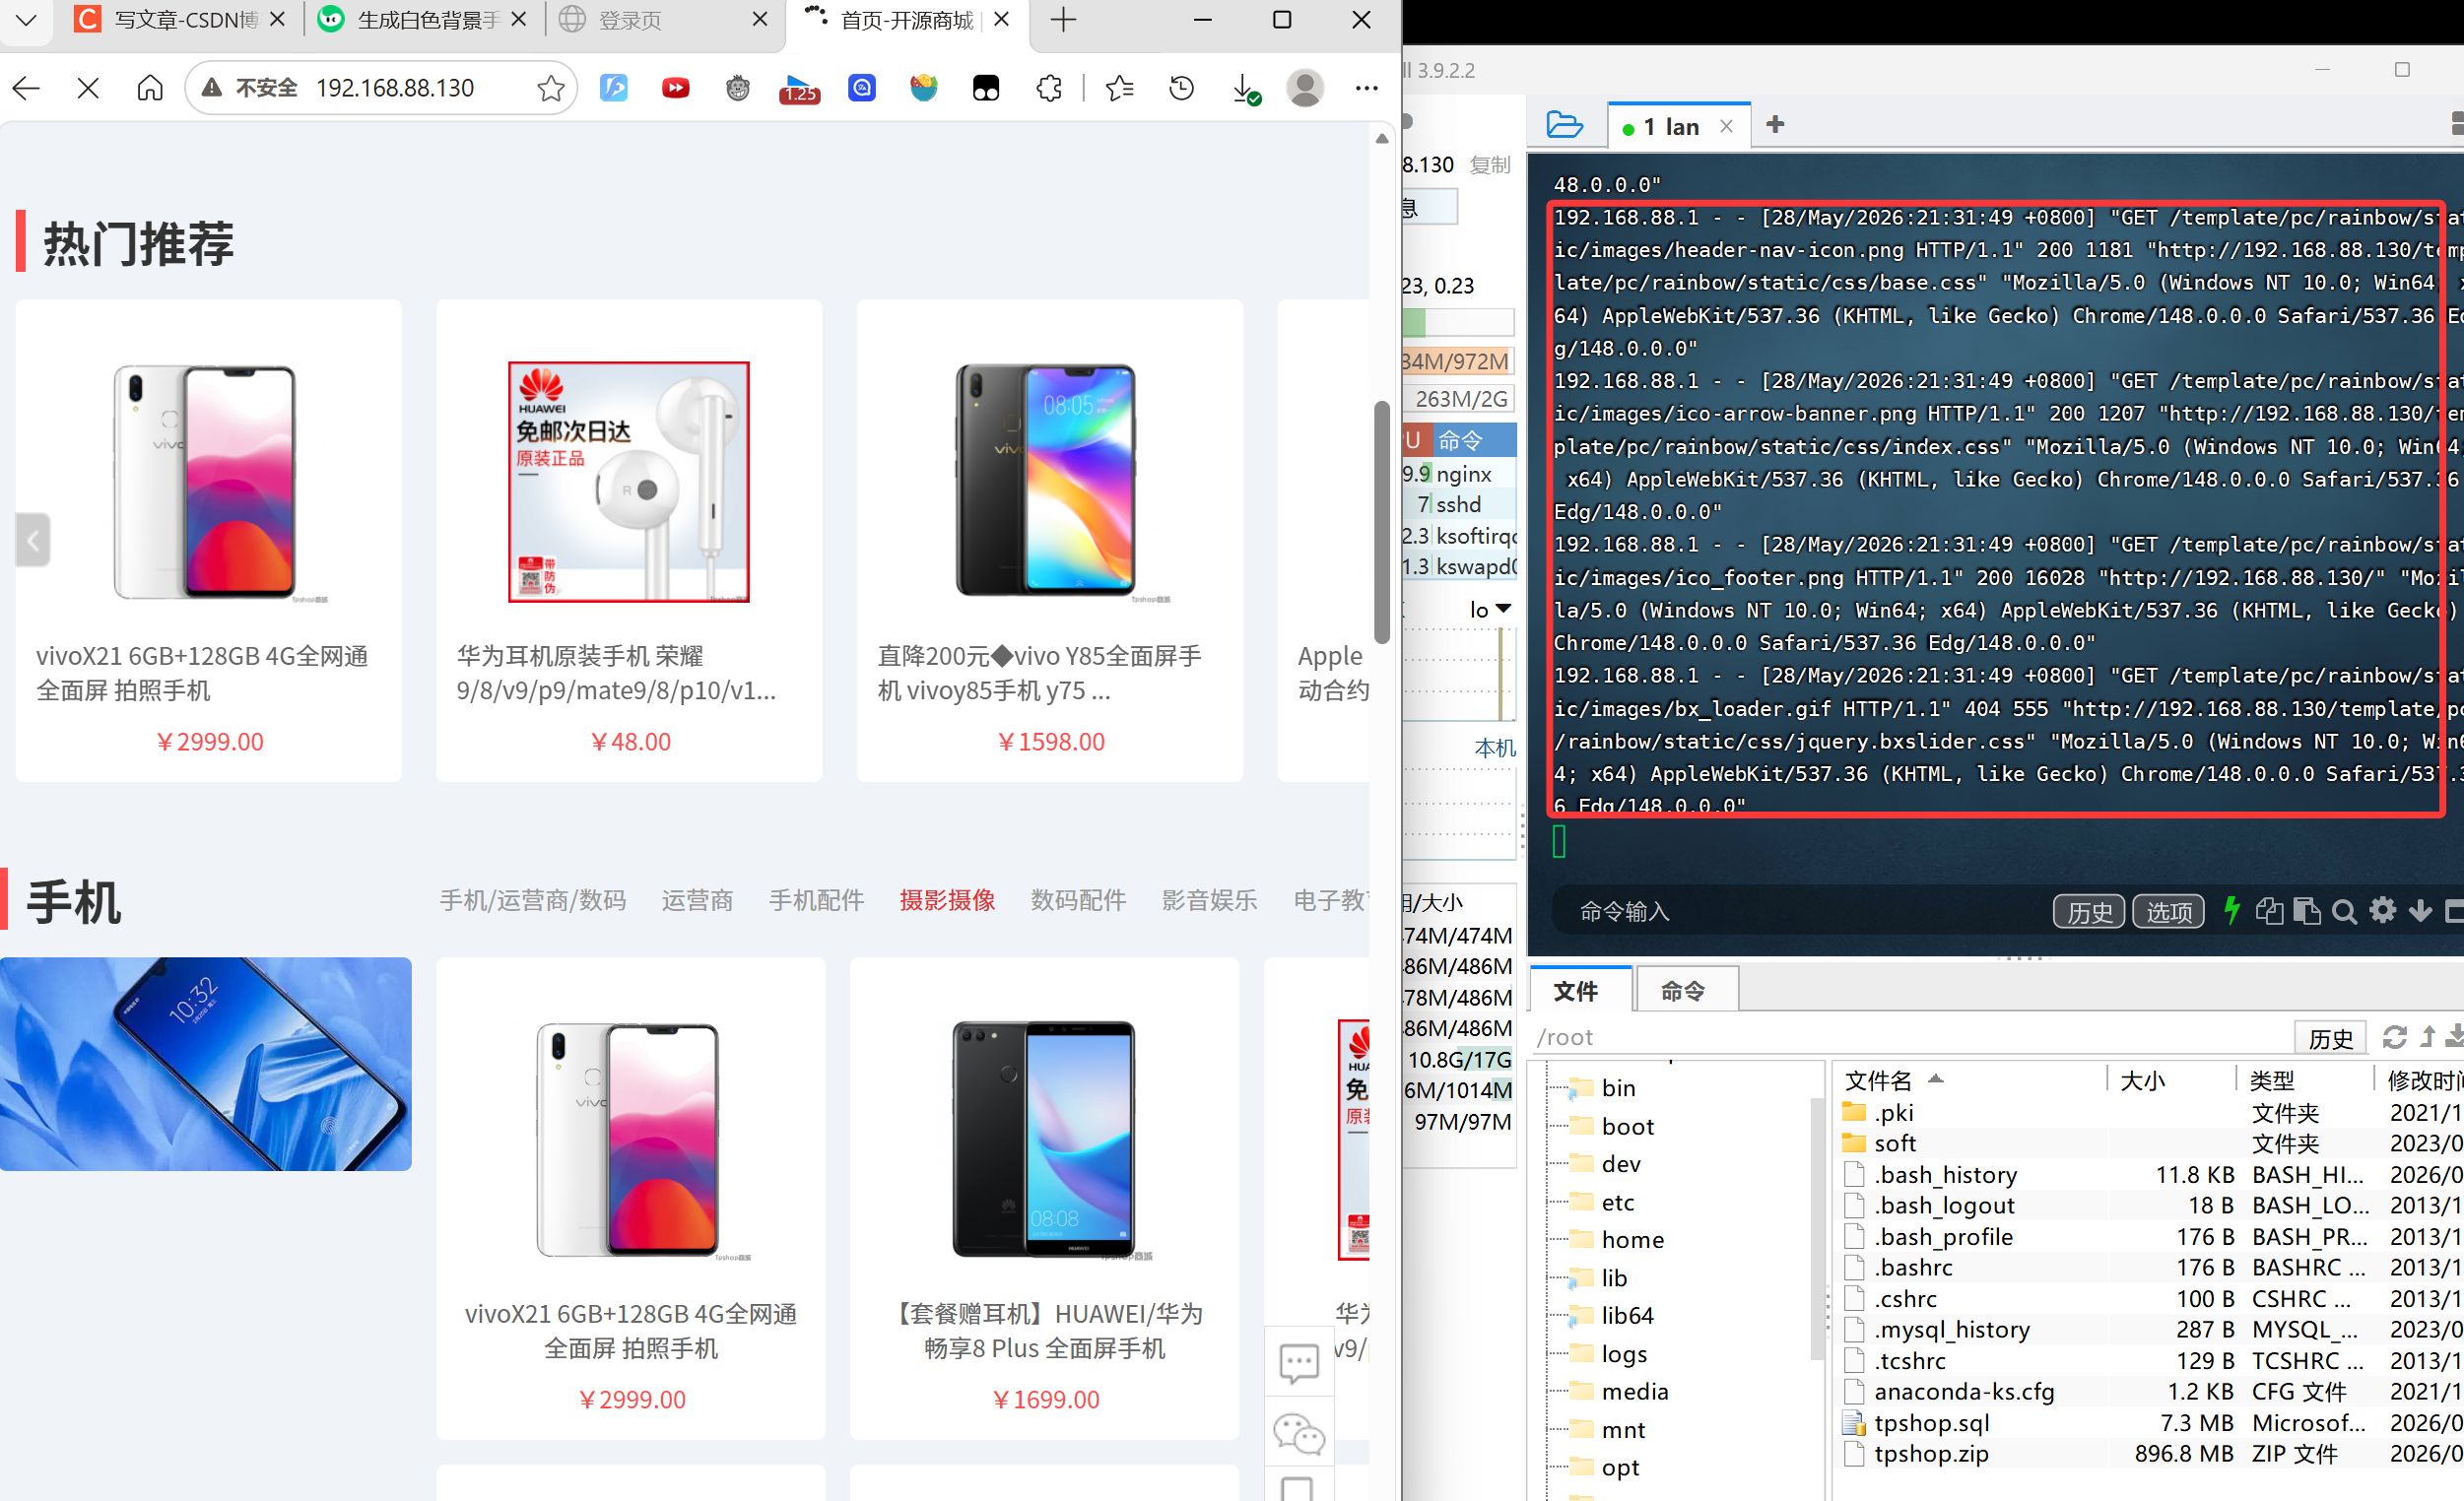Image resolution: width=2464 pixels, height=1501 pixels.
Task: Select the logs folder in tree
Action: 1624,1354
